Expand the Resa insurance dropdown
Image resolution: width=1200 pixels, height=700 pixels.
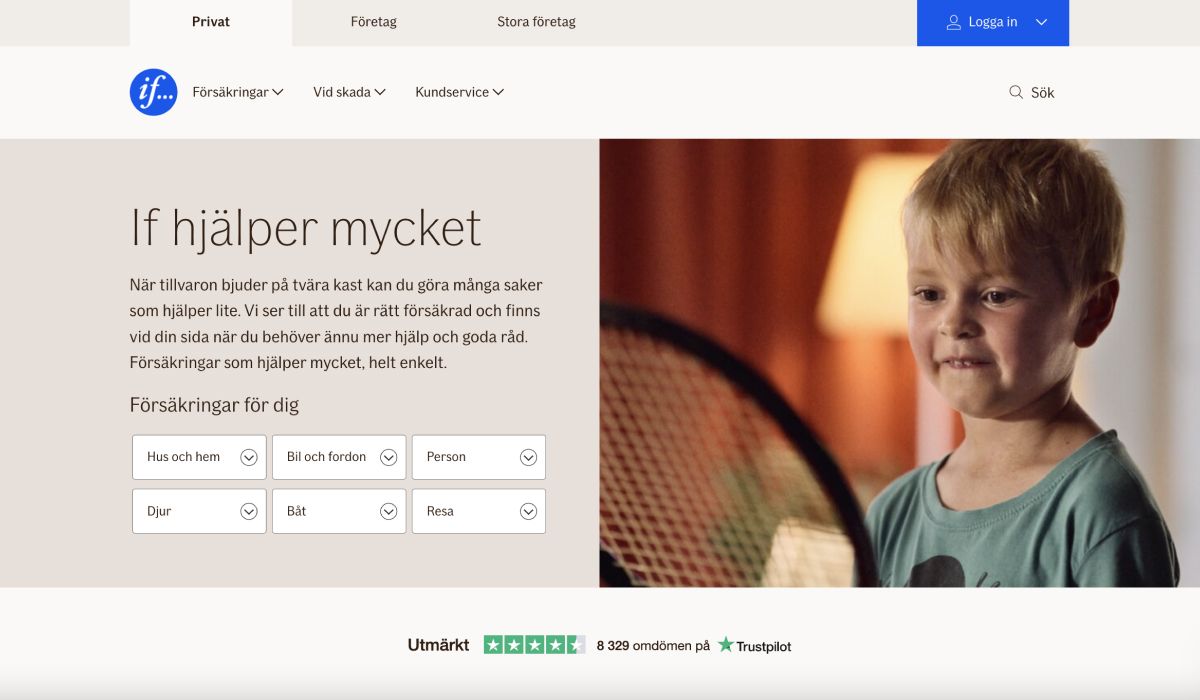point(479,511)
